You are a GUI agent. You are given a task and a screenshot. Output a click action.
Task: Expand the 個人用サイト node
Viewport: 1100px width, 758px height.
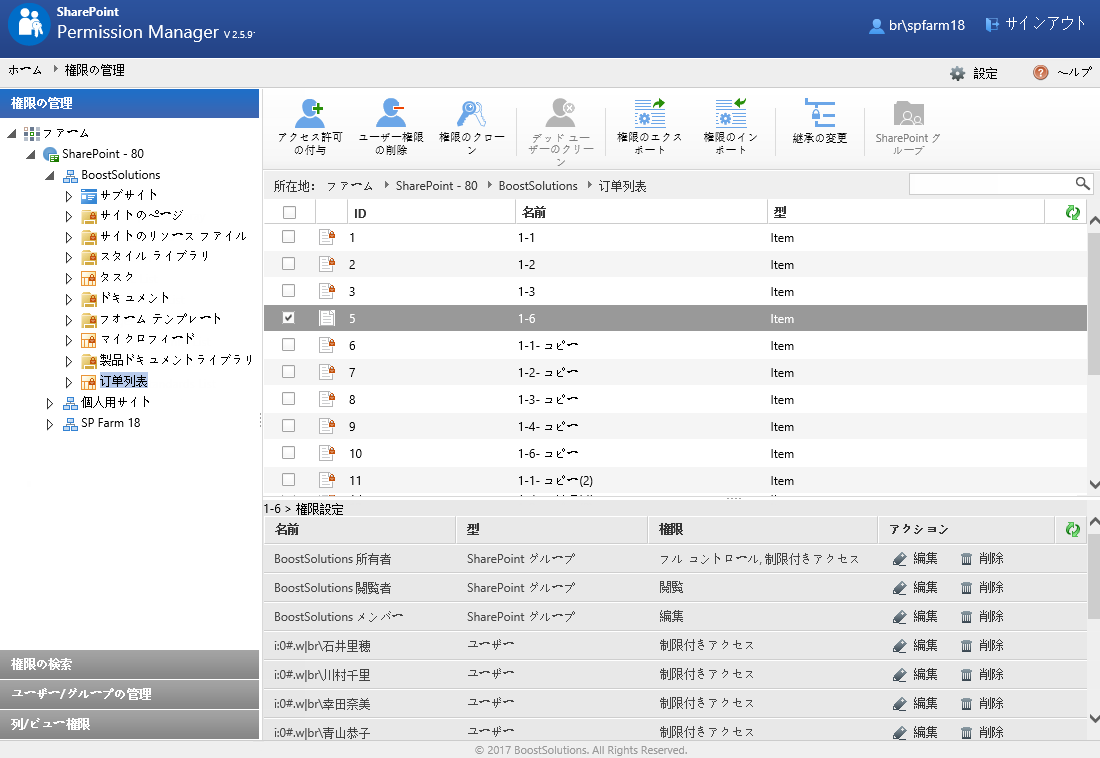tap(50, 404)
